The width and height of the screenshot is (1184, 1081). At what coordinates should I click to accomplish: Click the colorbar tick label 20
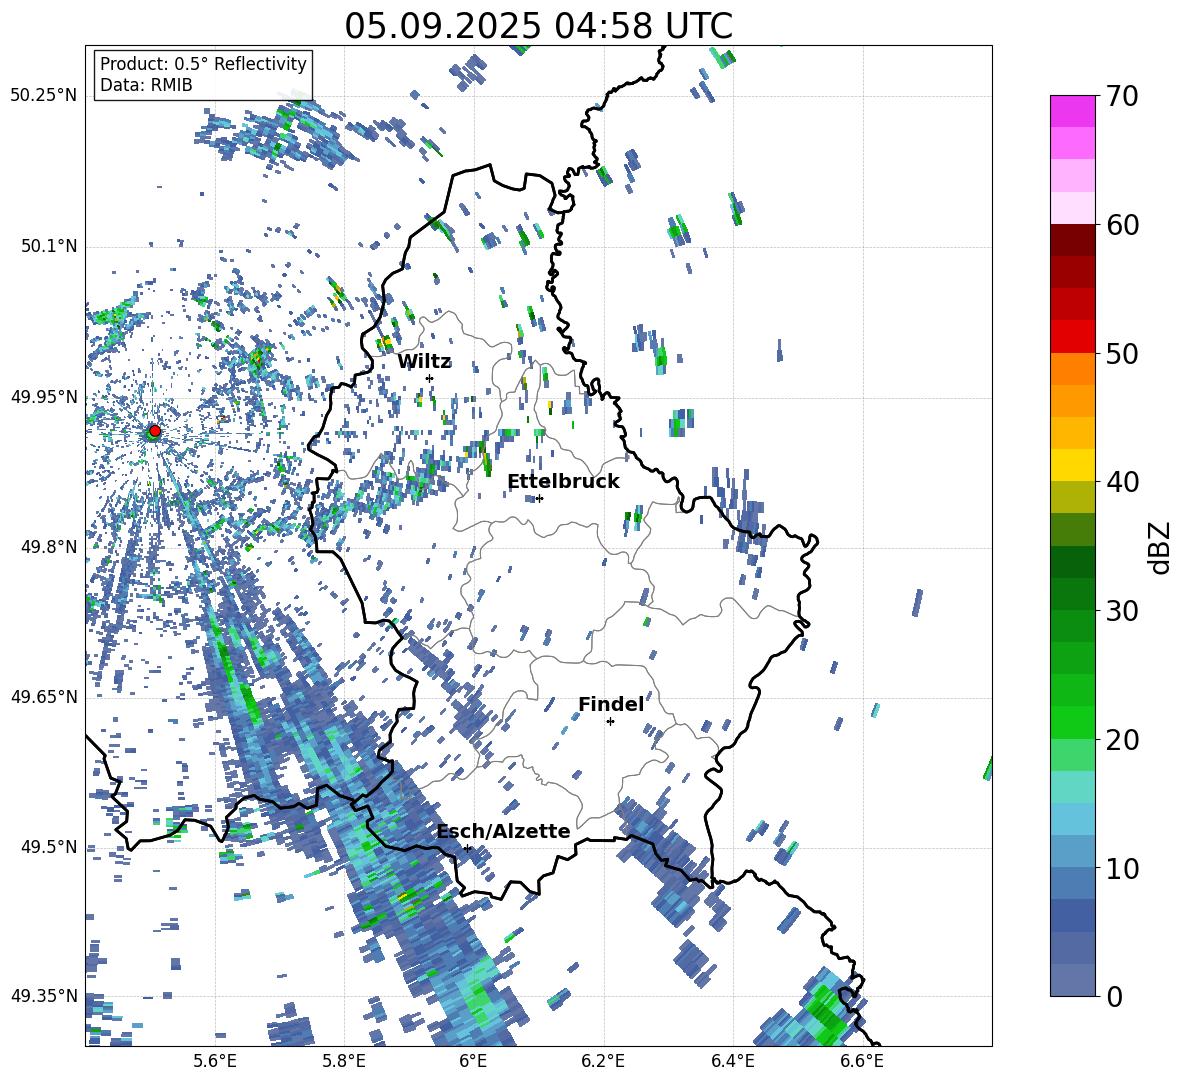tap(1122, 739)
